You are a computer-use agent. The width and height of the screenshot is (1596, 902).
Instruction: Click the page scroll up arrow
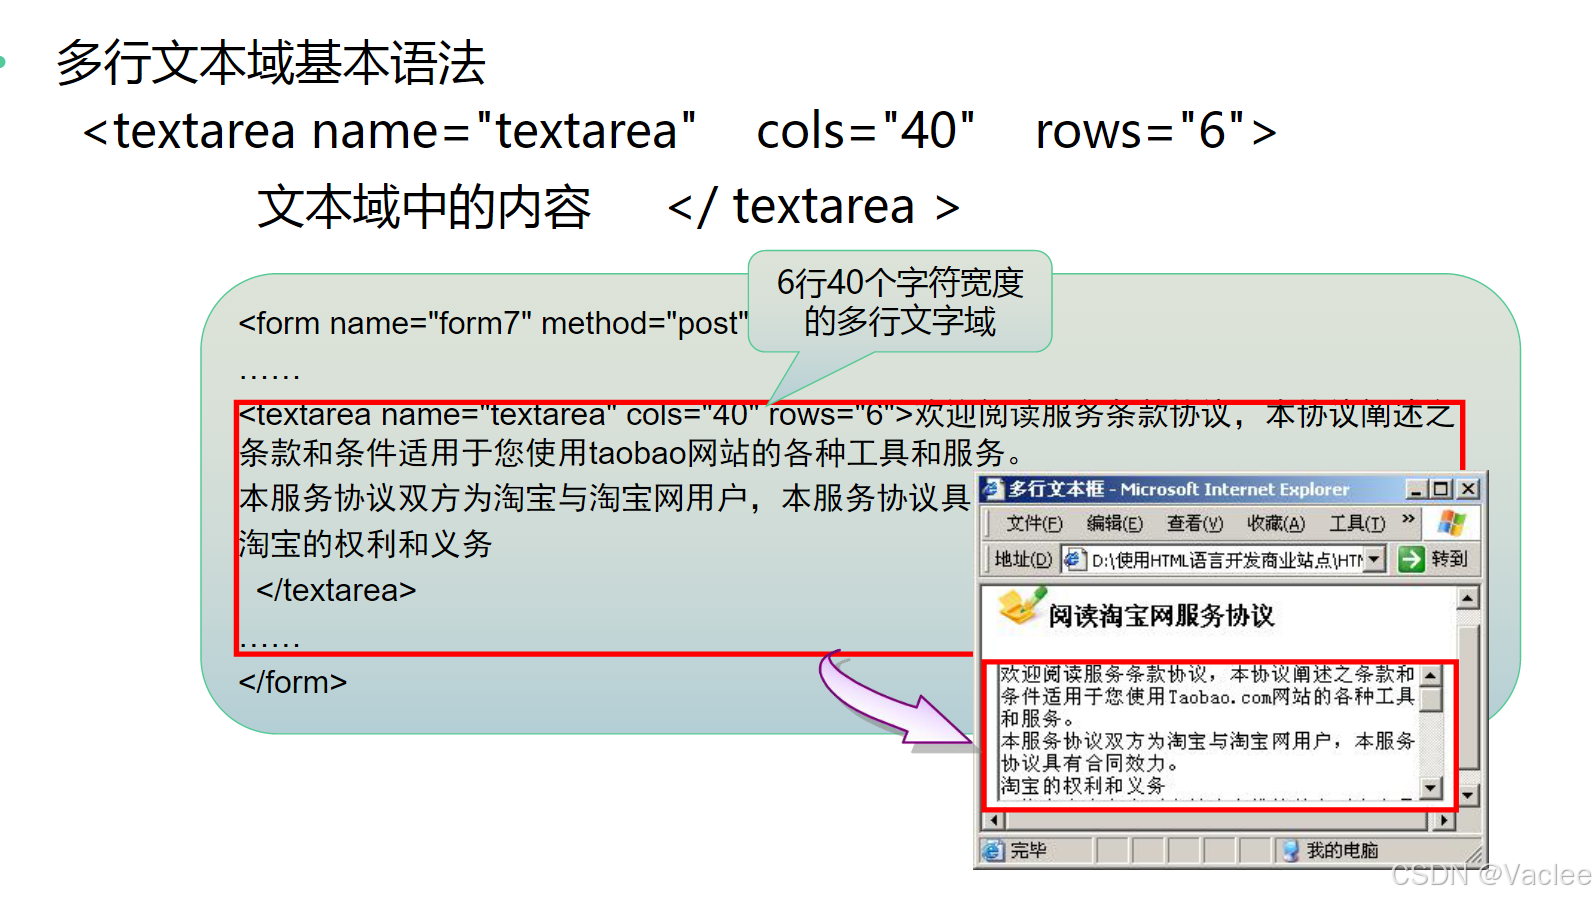[x=1467, y=598]
